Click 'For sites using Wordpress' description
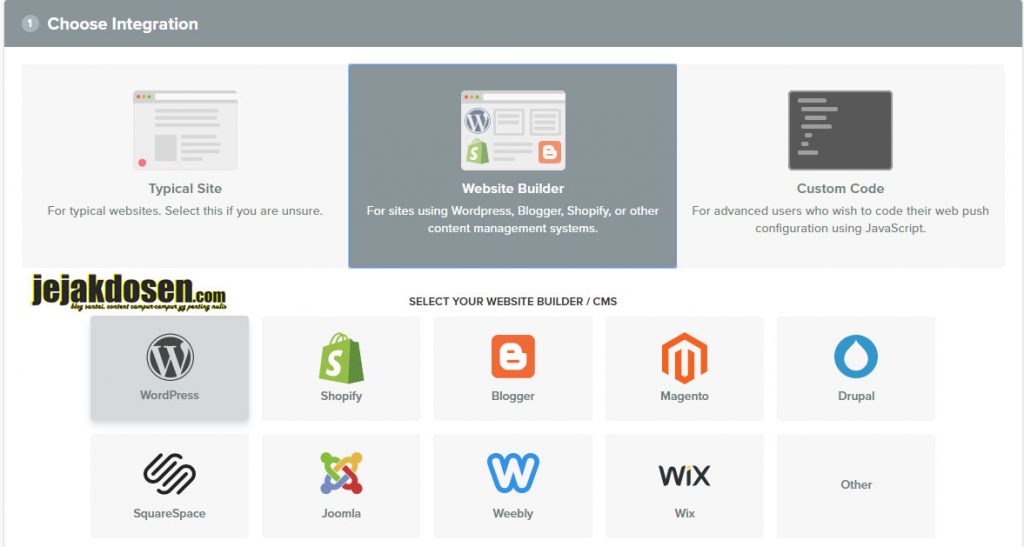 click(x=513, y=219)
